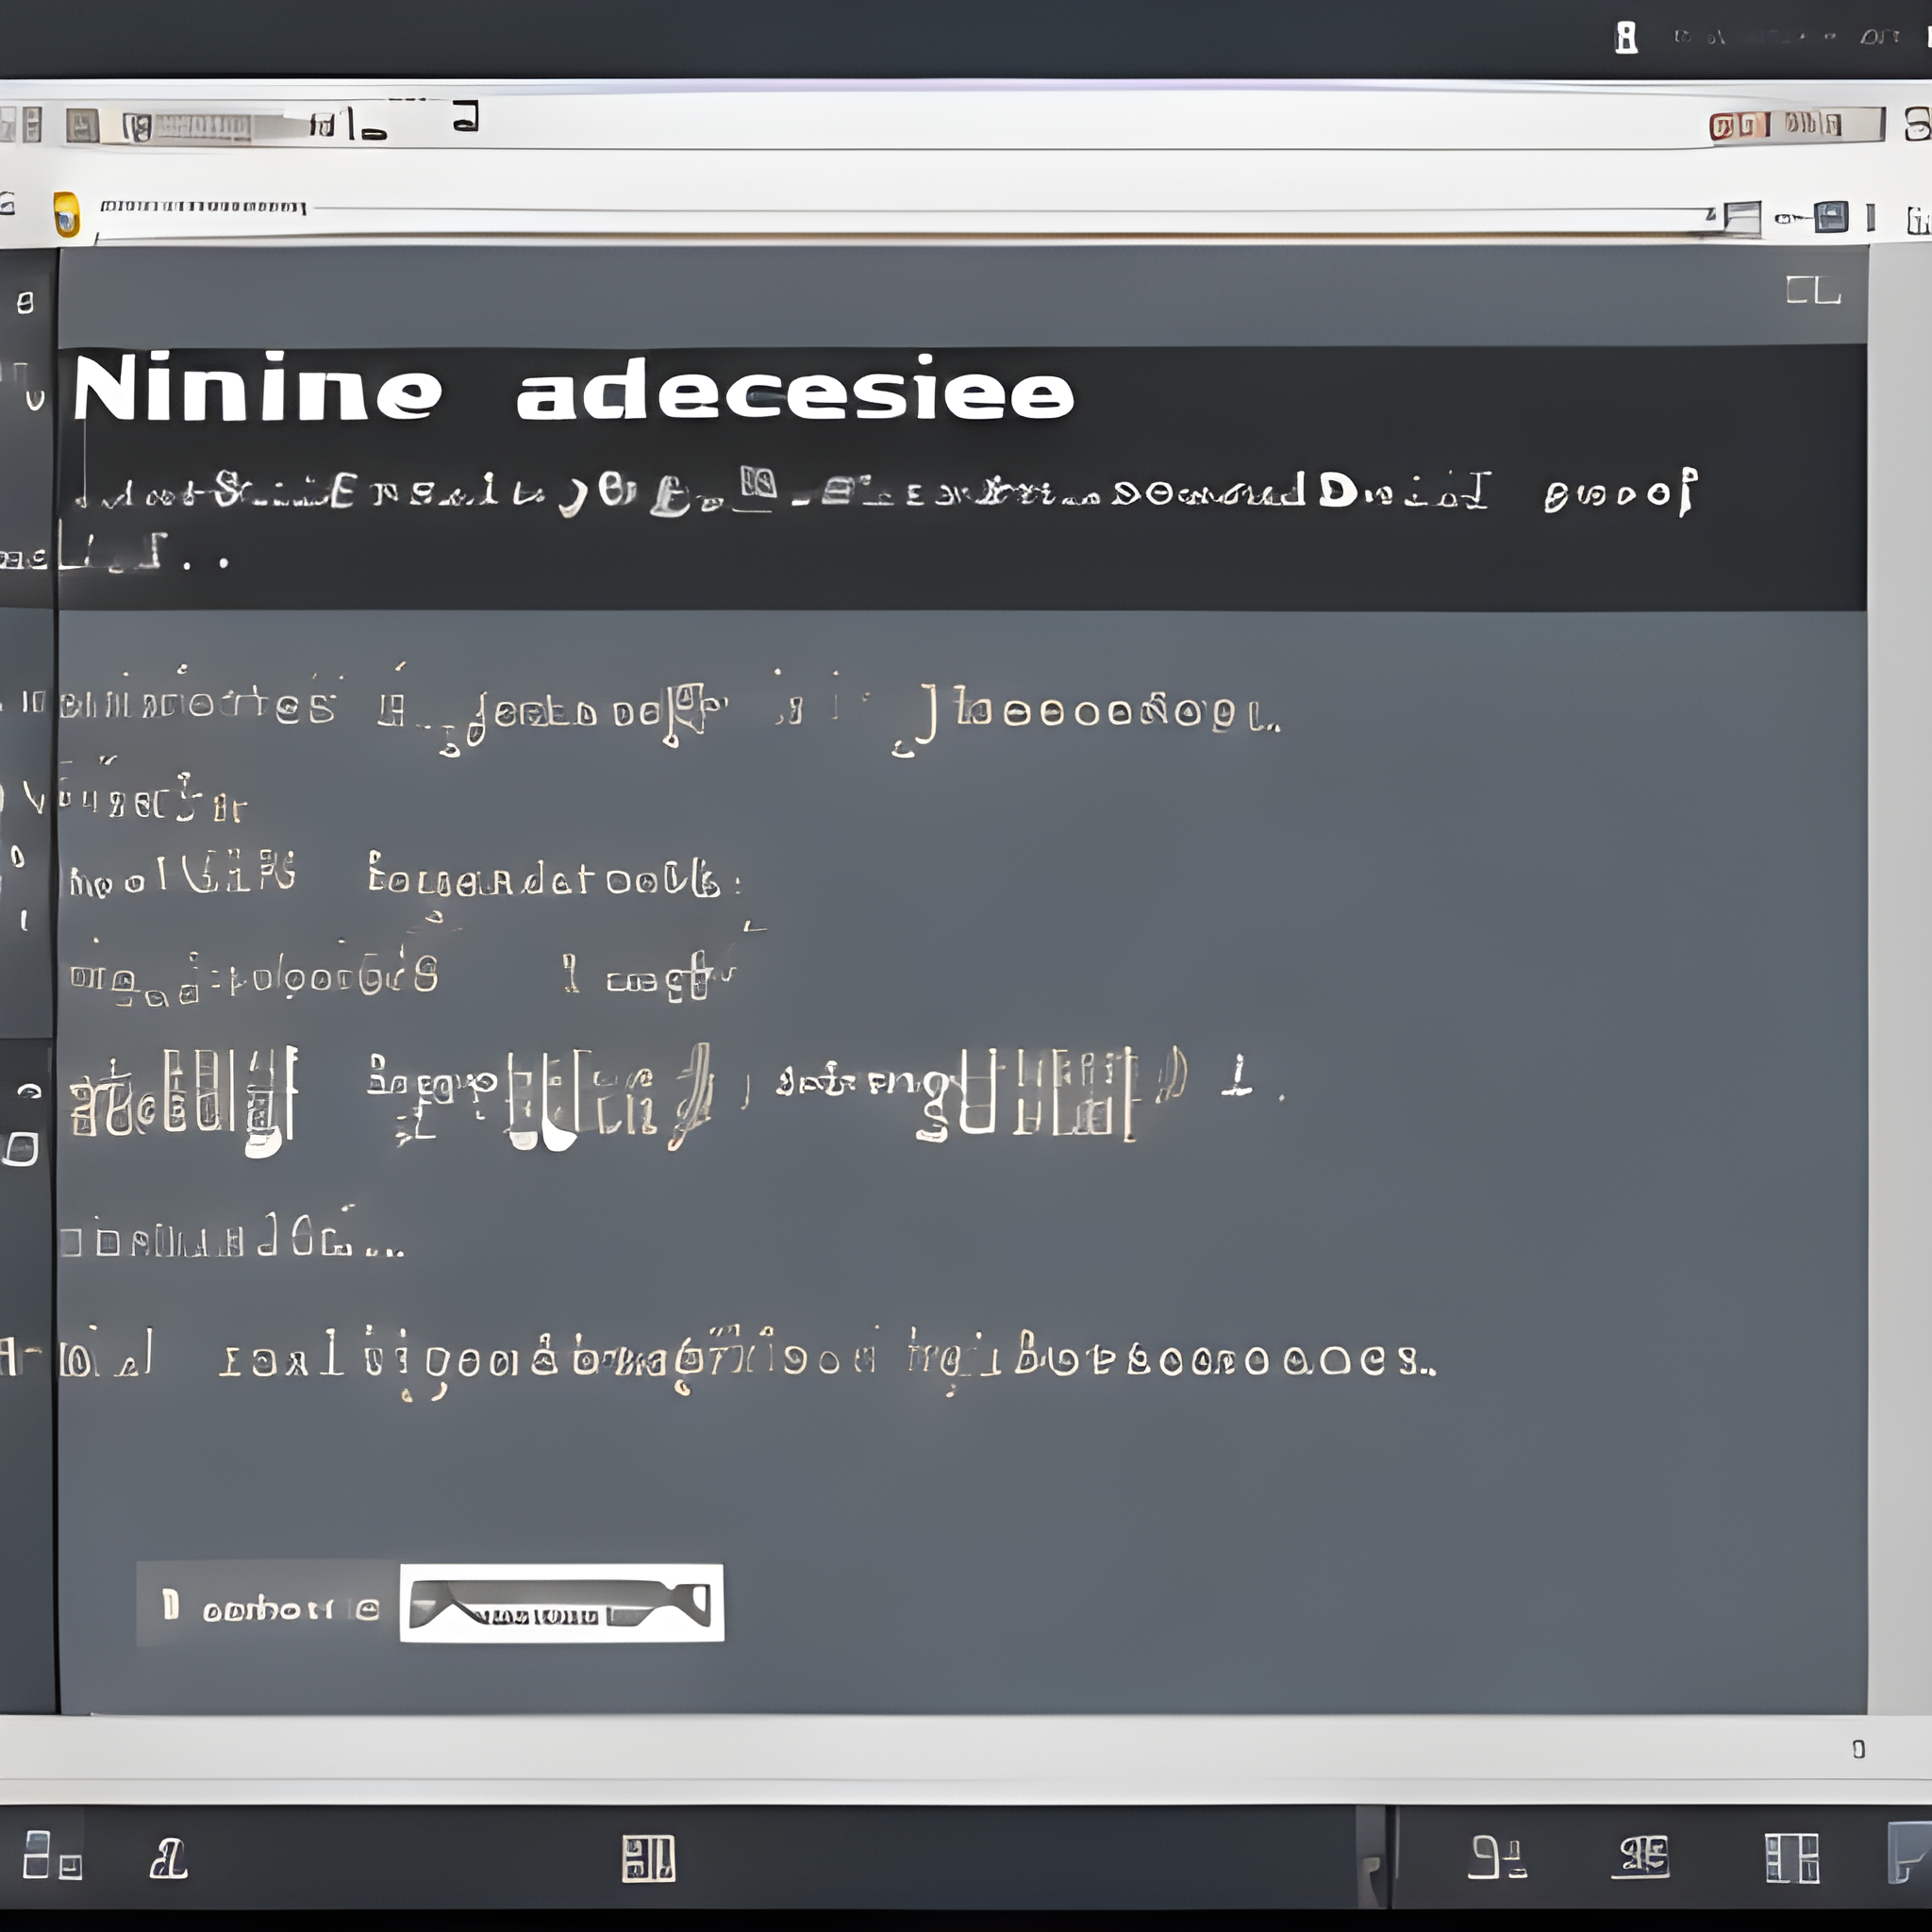Open the highlighted white combo box near bottom

click(561, 1603)
